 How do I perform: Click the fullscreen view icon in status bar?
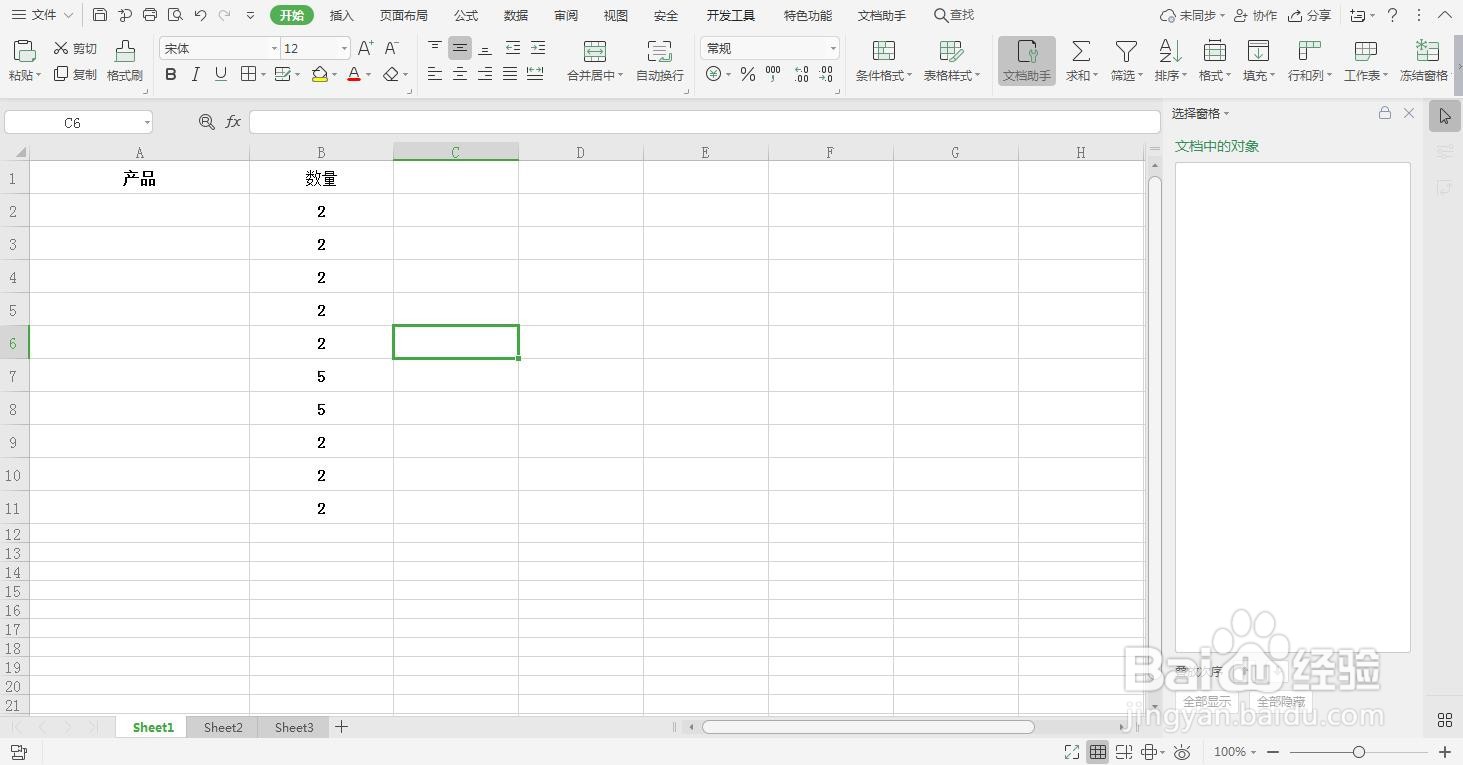[1072, 752]
